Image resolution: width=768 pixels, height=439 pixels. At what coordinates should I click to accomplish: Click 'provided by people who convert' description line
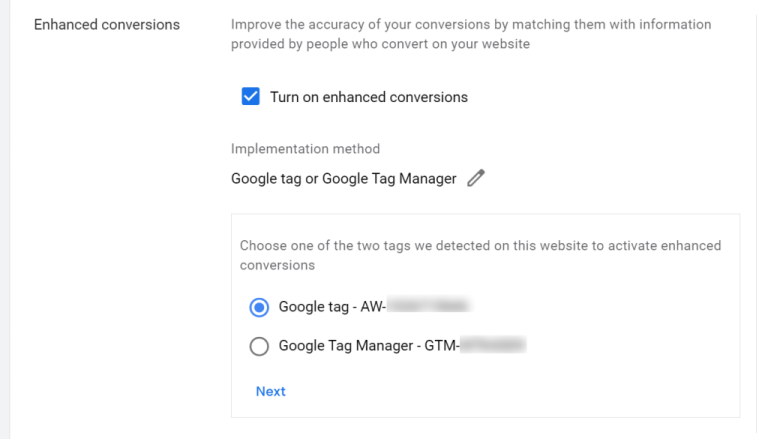click(380, 44)
